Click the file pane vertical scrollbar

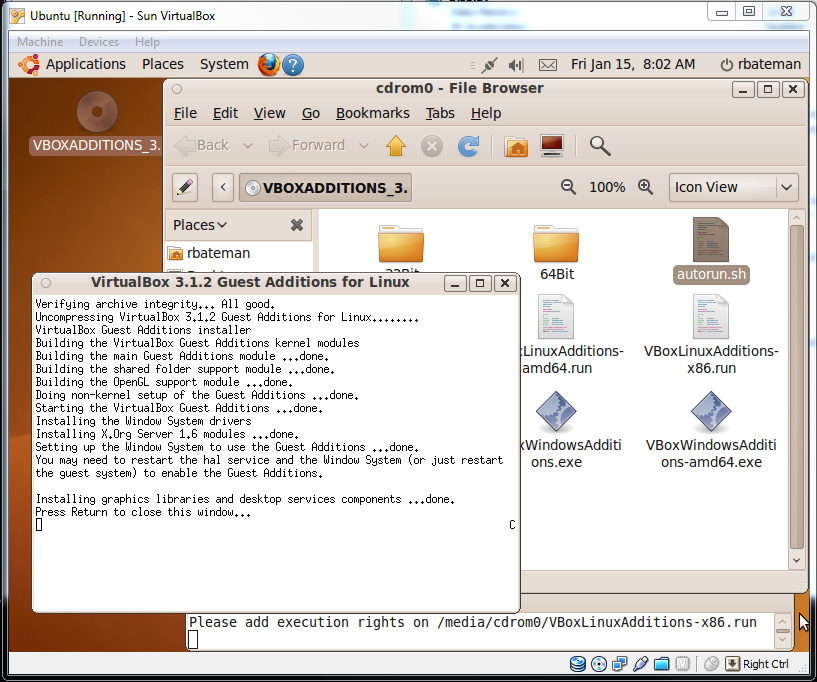tap(796, 387)
